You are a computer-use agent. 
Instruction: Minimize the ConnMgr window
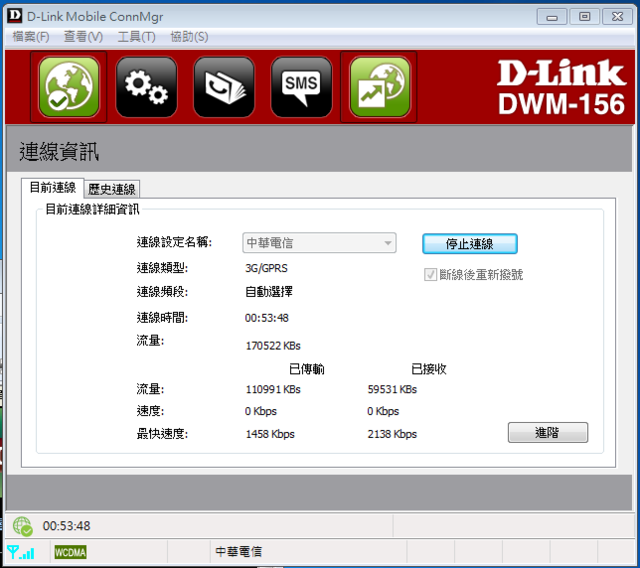552,17
